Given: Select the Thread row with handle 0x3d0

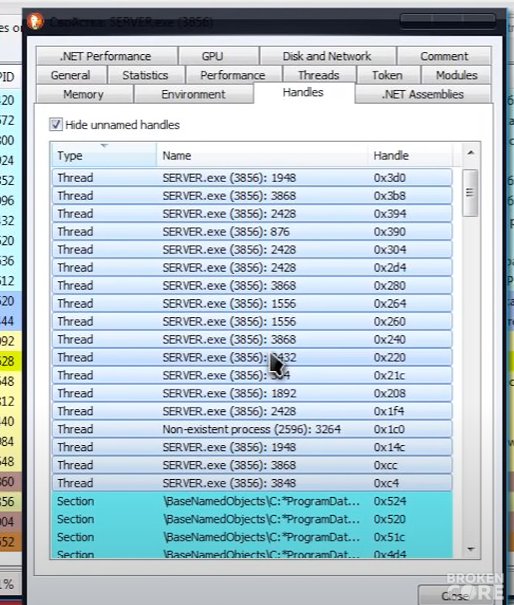Looking at the screenshot, I should tap(252, 177).
